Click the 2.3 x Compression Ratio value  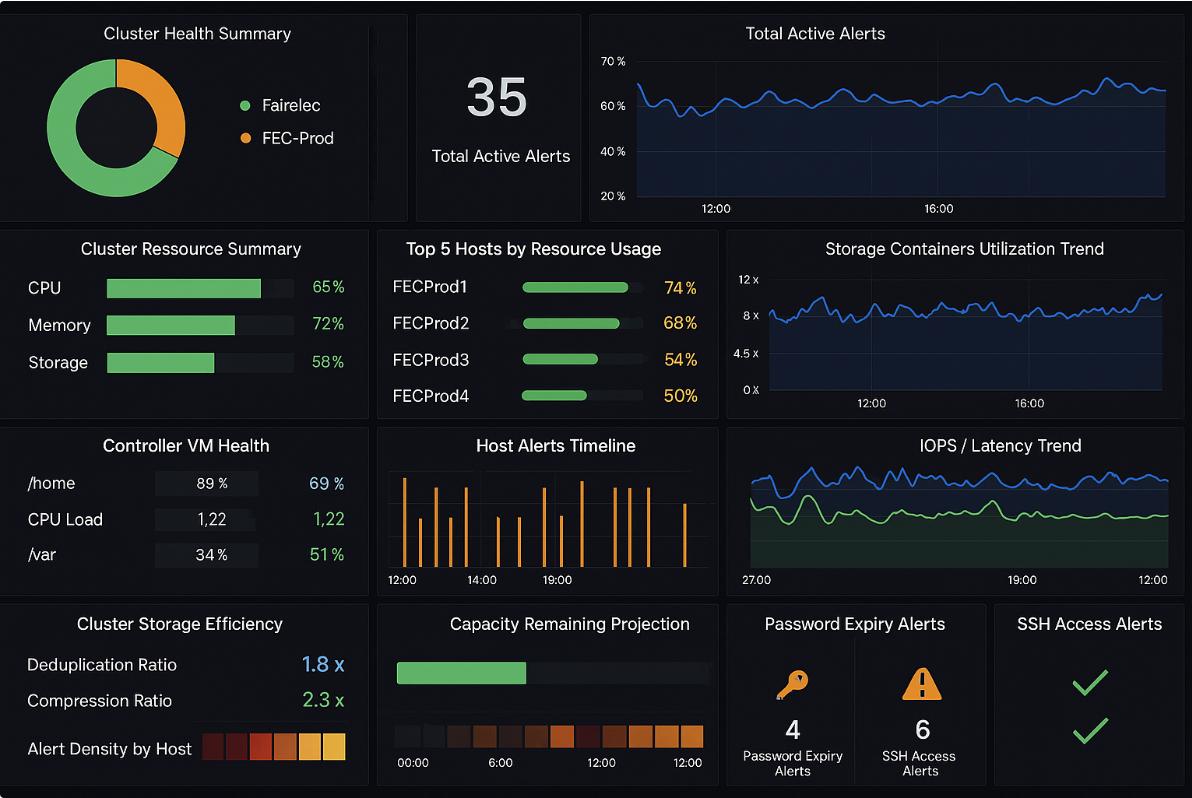[323, 700]
